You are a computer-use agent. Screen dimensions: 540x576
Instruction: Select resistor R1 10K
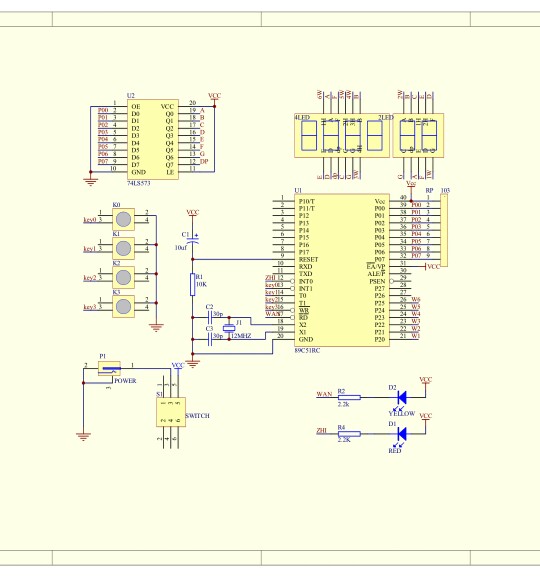click(x=192, y=284)
